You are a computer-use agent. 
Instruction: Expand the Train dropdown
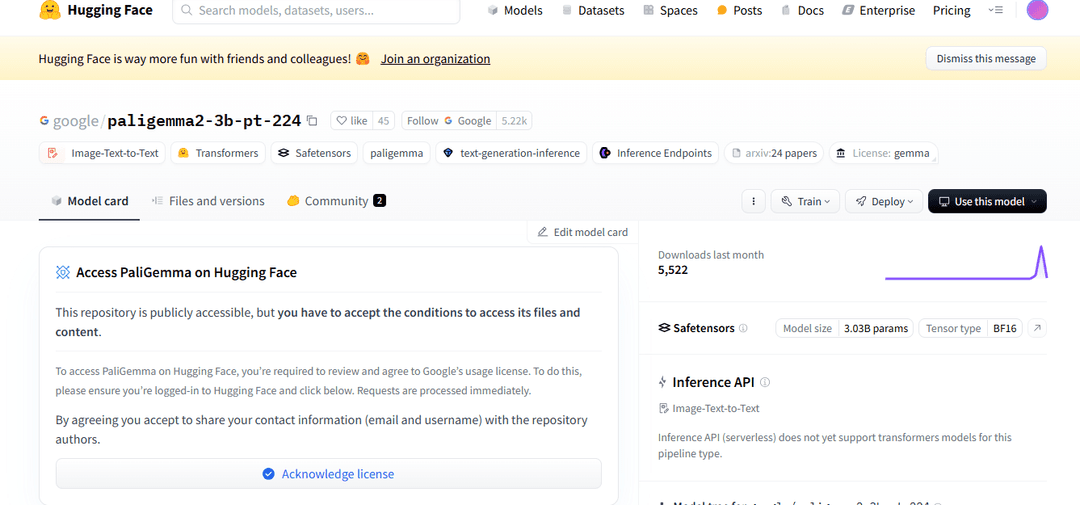pos(805,201)
